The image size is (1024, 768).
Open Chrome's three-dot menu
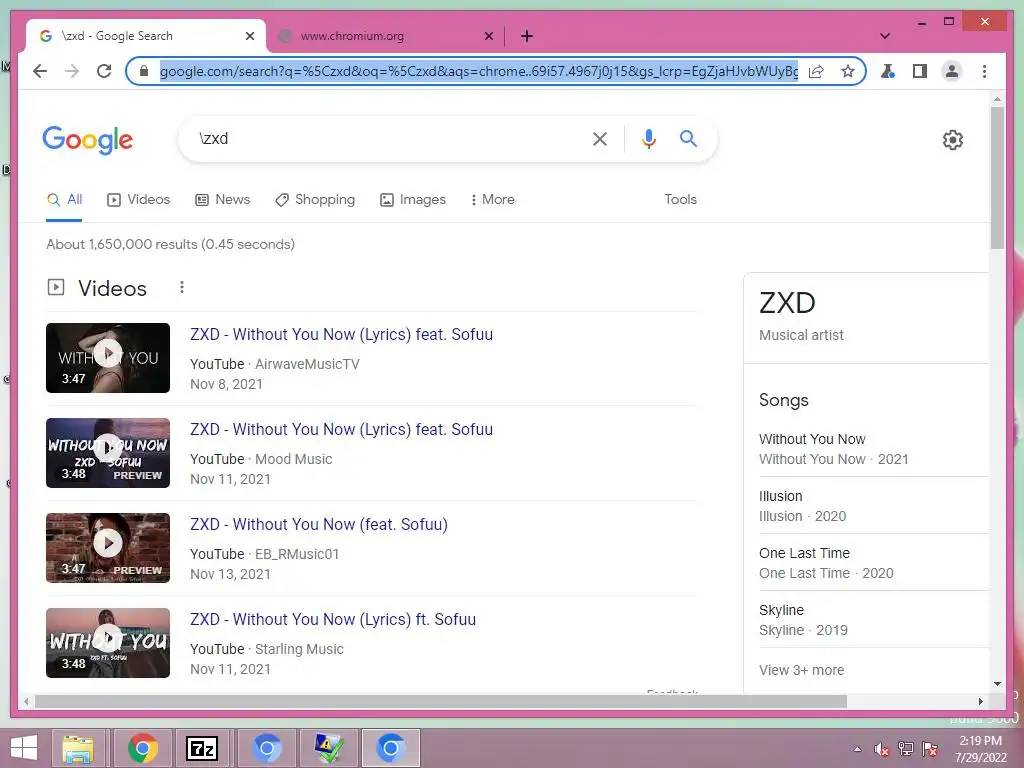coord(984,71)
